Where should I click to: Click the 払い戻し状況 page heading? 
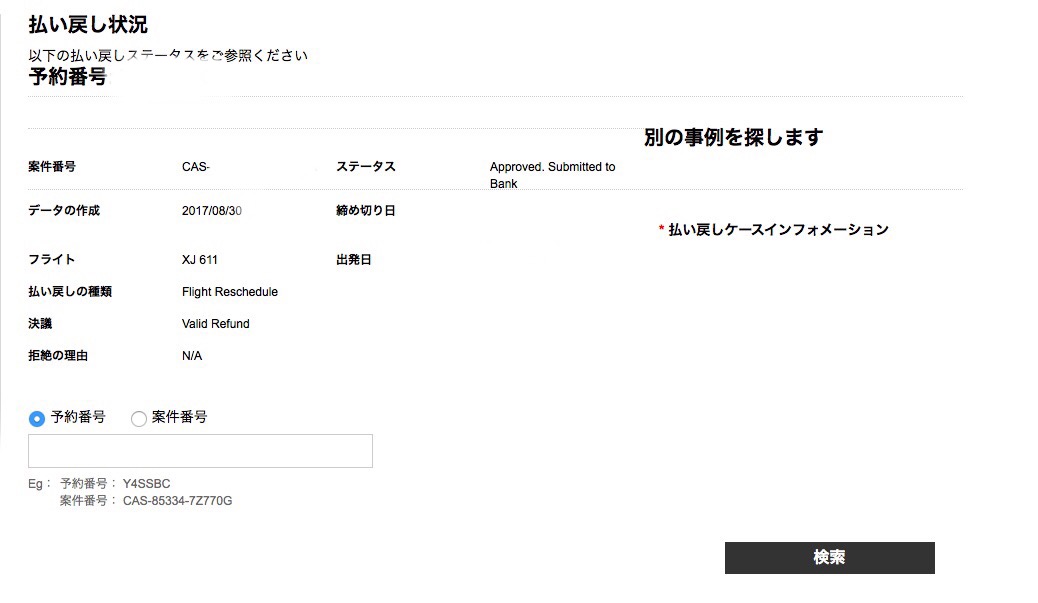click(x=88, y=25)
